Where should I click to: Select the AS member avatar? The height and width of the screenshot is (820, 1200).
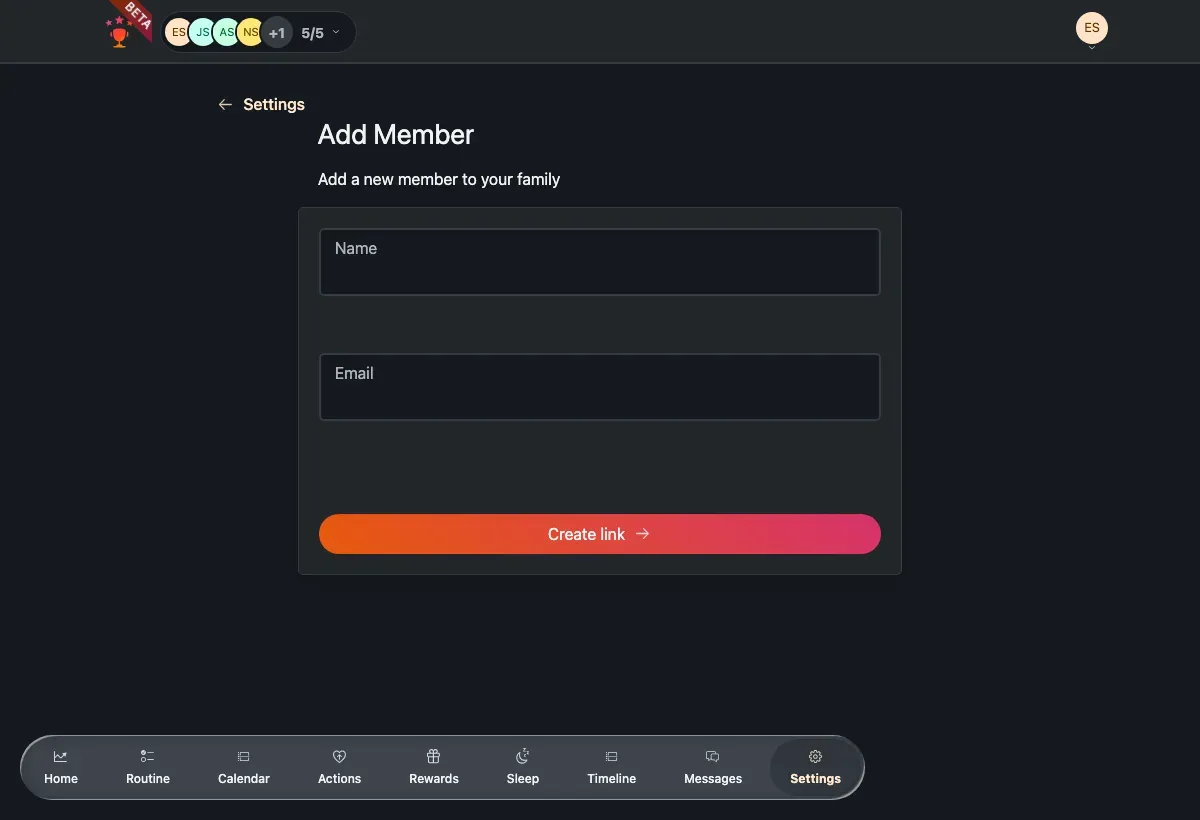226,33
